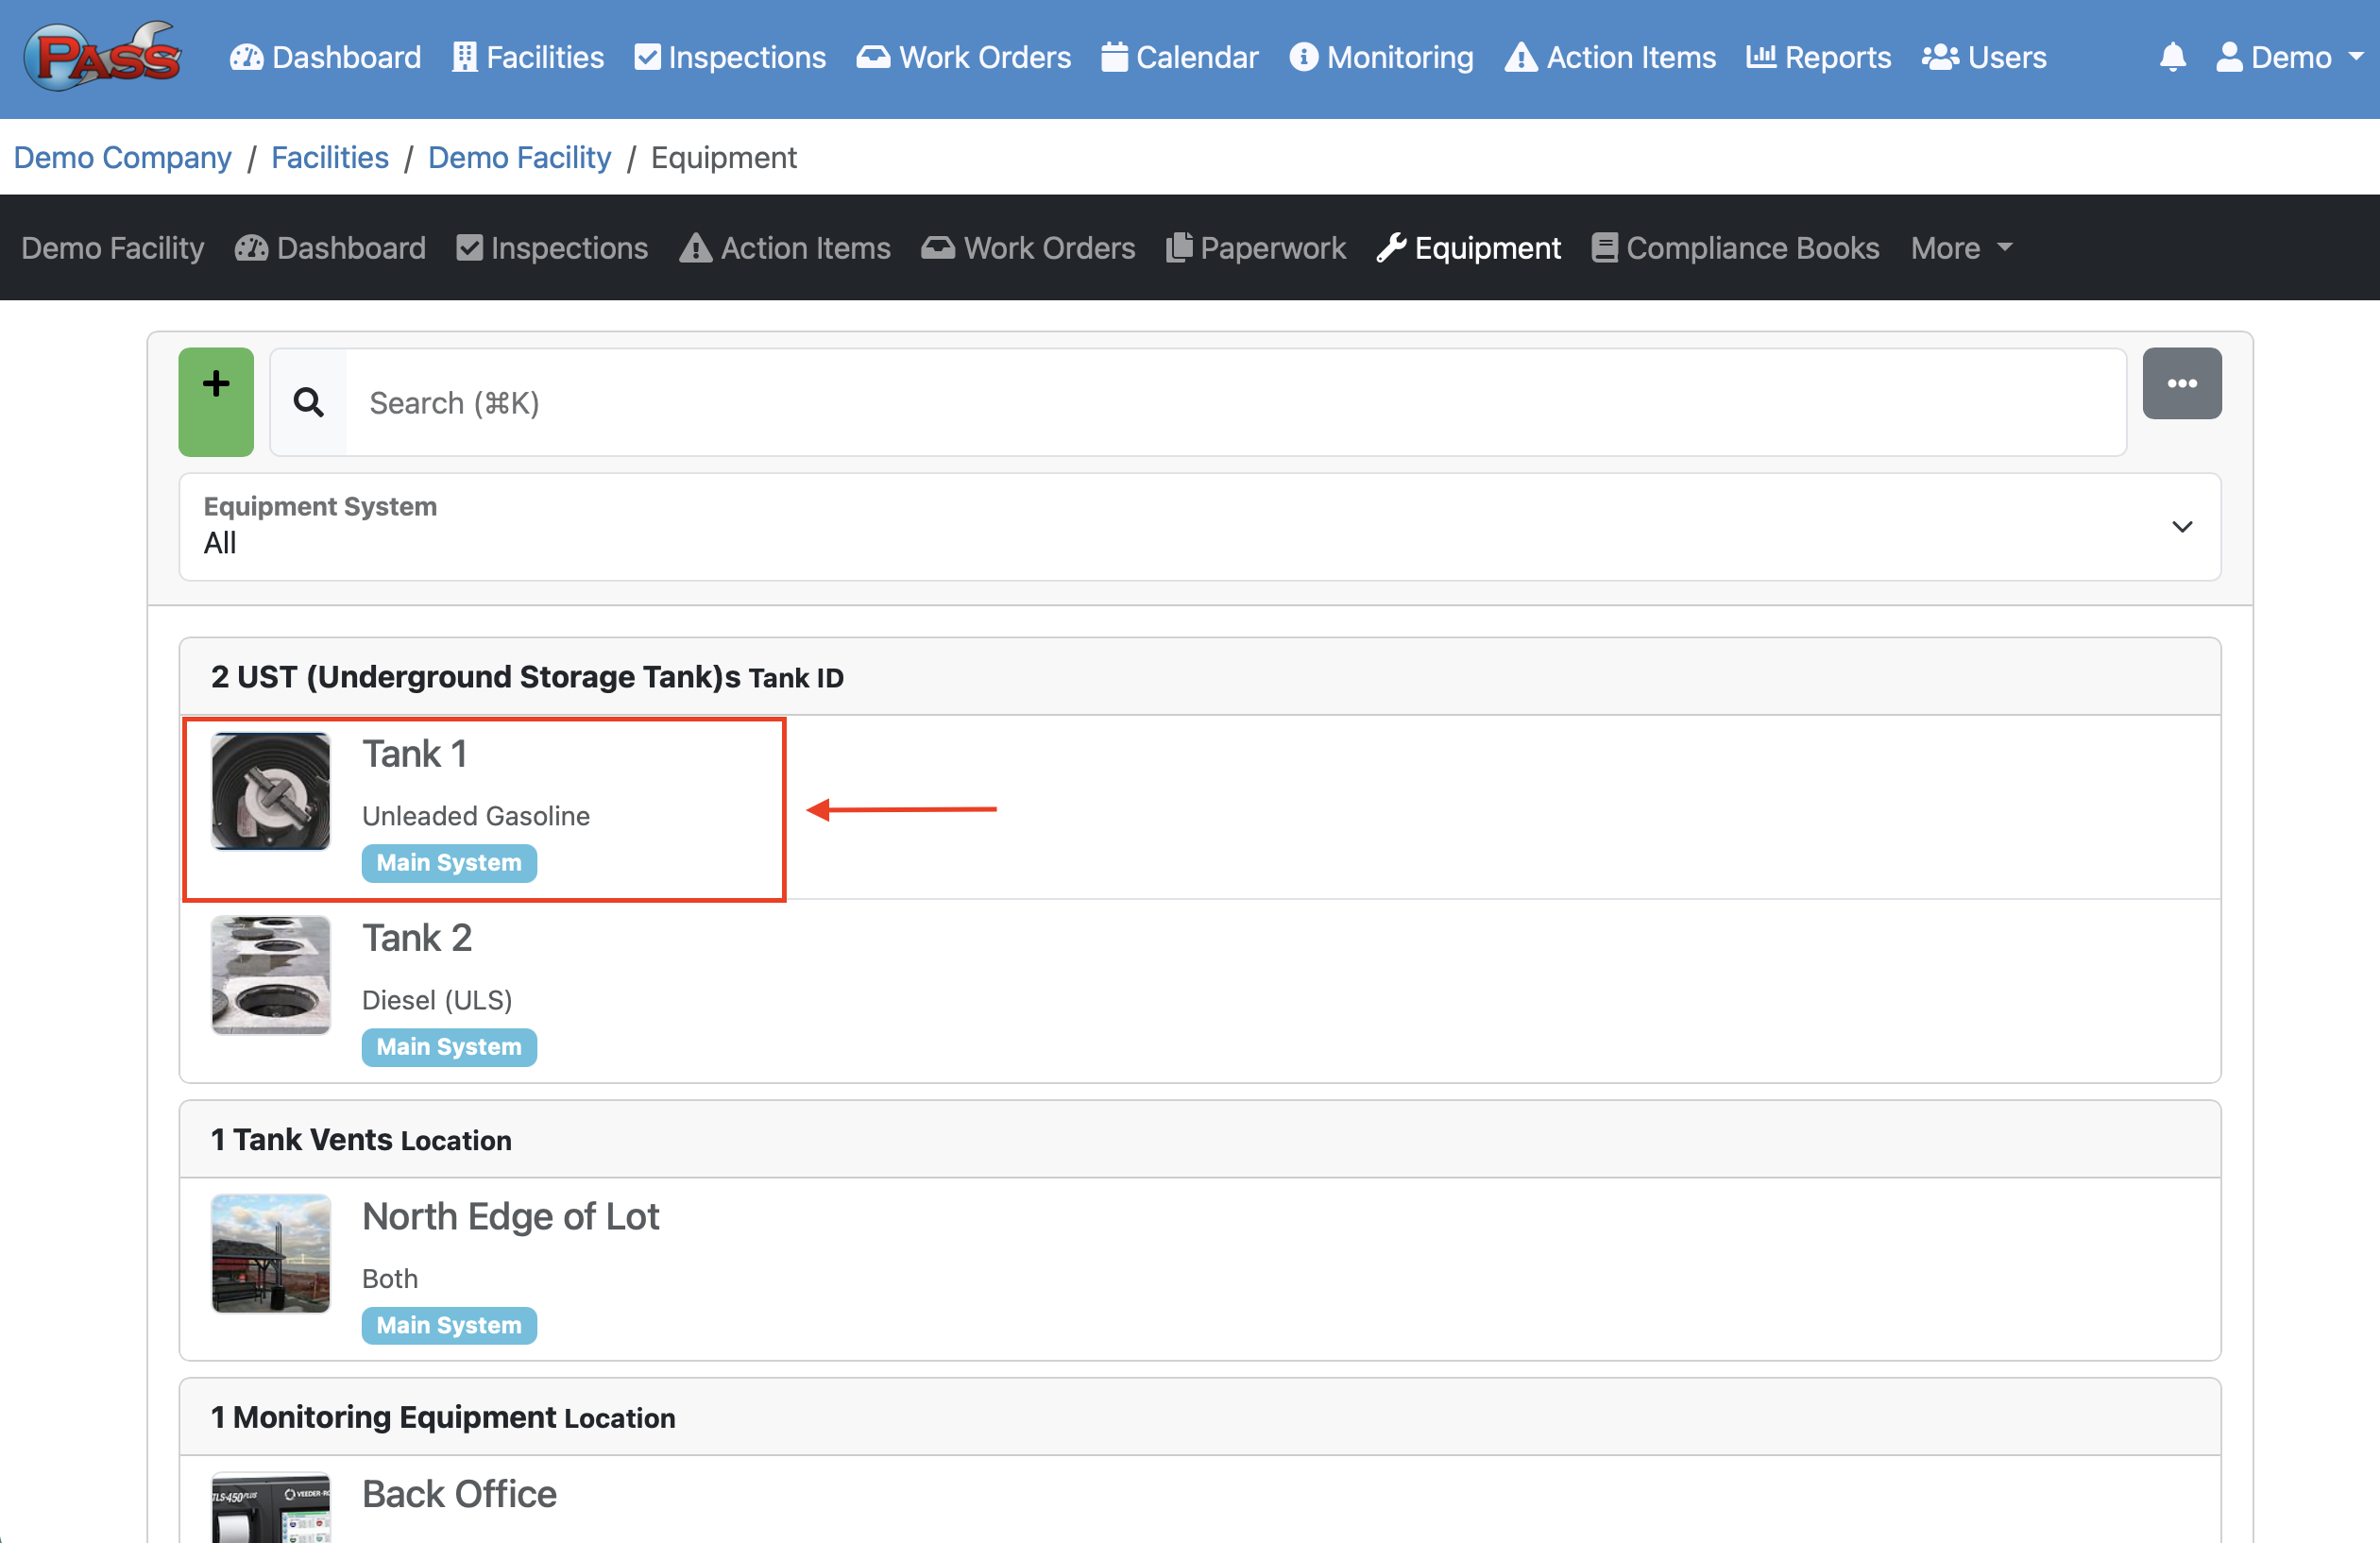The width and height of the screenshot is (2380, 1543).
Task: Open facility Work Orders tab
Action: [1028, 248]
